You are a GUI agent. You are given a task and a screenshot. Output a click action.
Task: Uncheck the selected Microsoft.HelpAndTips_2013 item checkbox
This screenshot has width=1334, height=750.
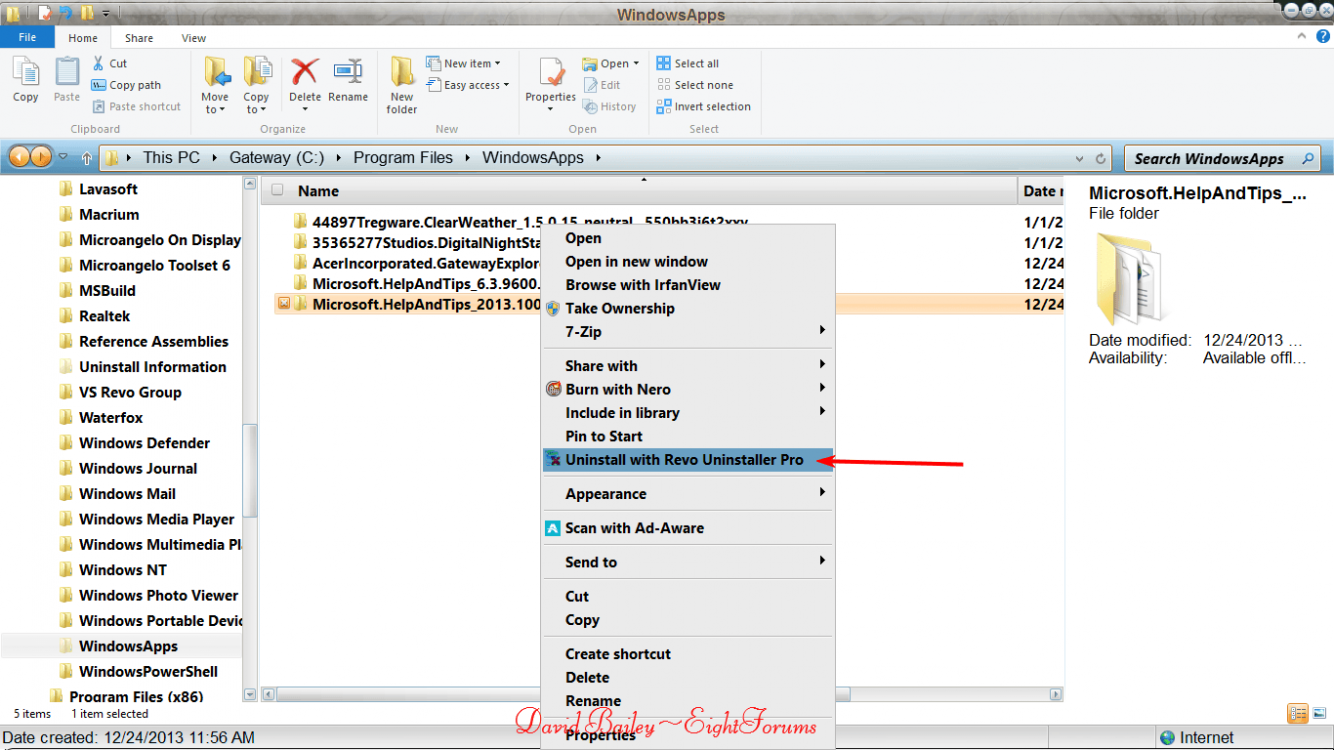click(283, 303)
